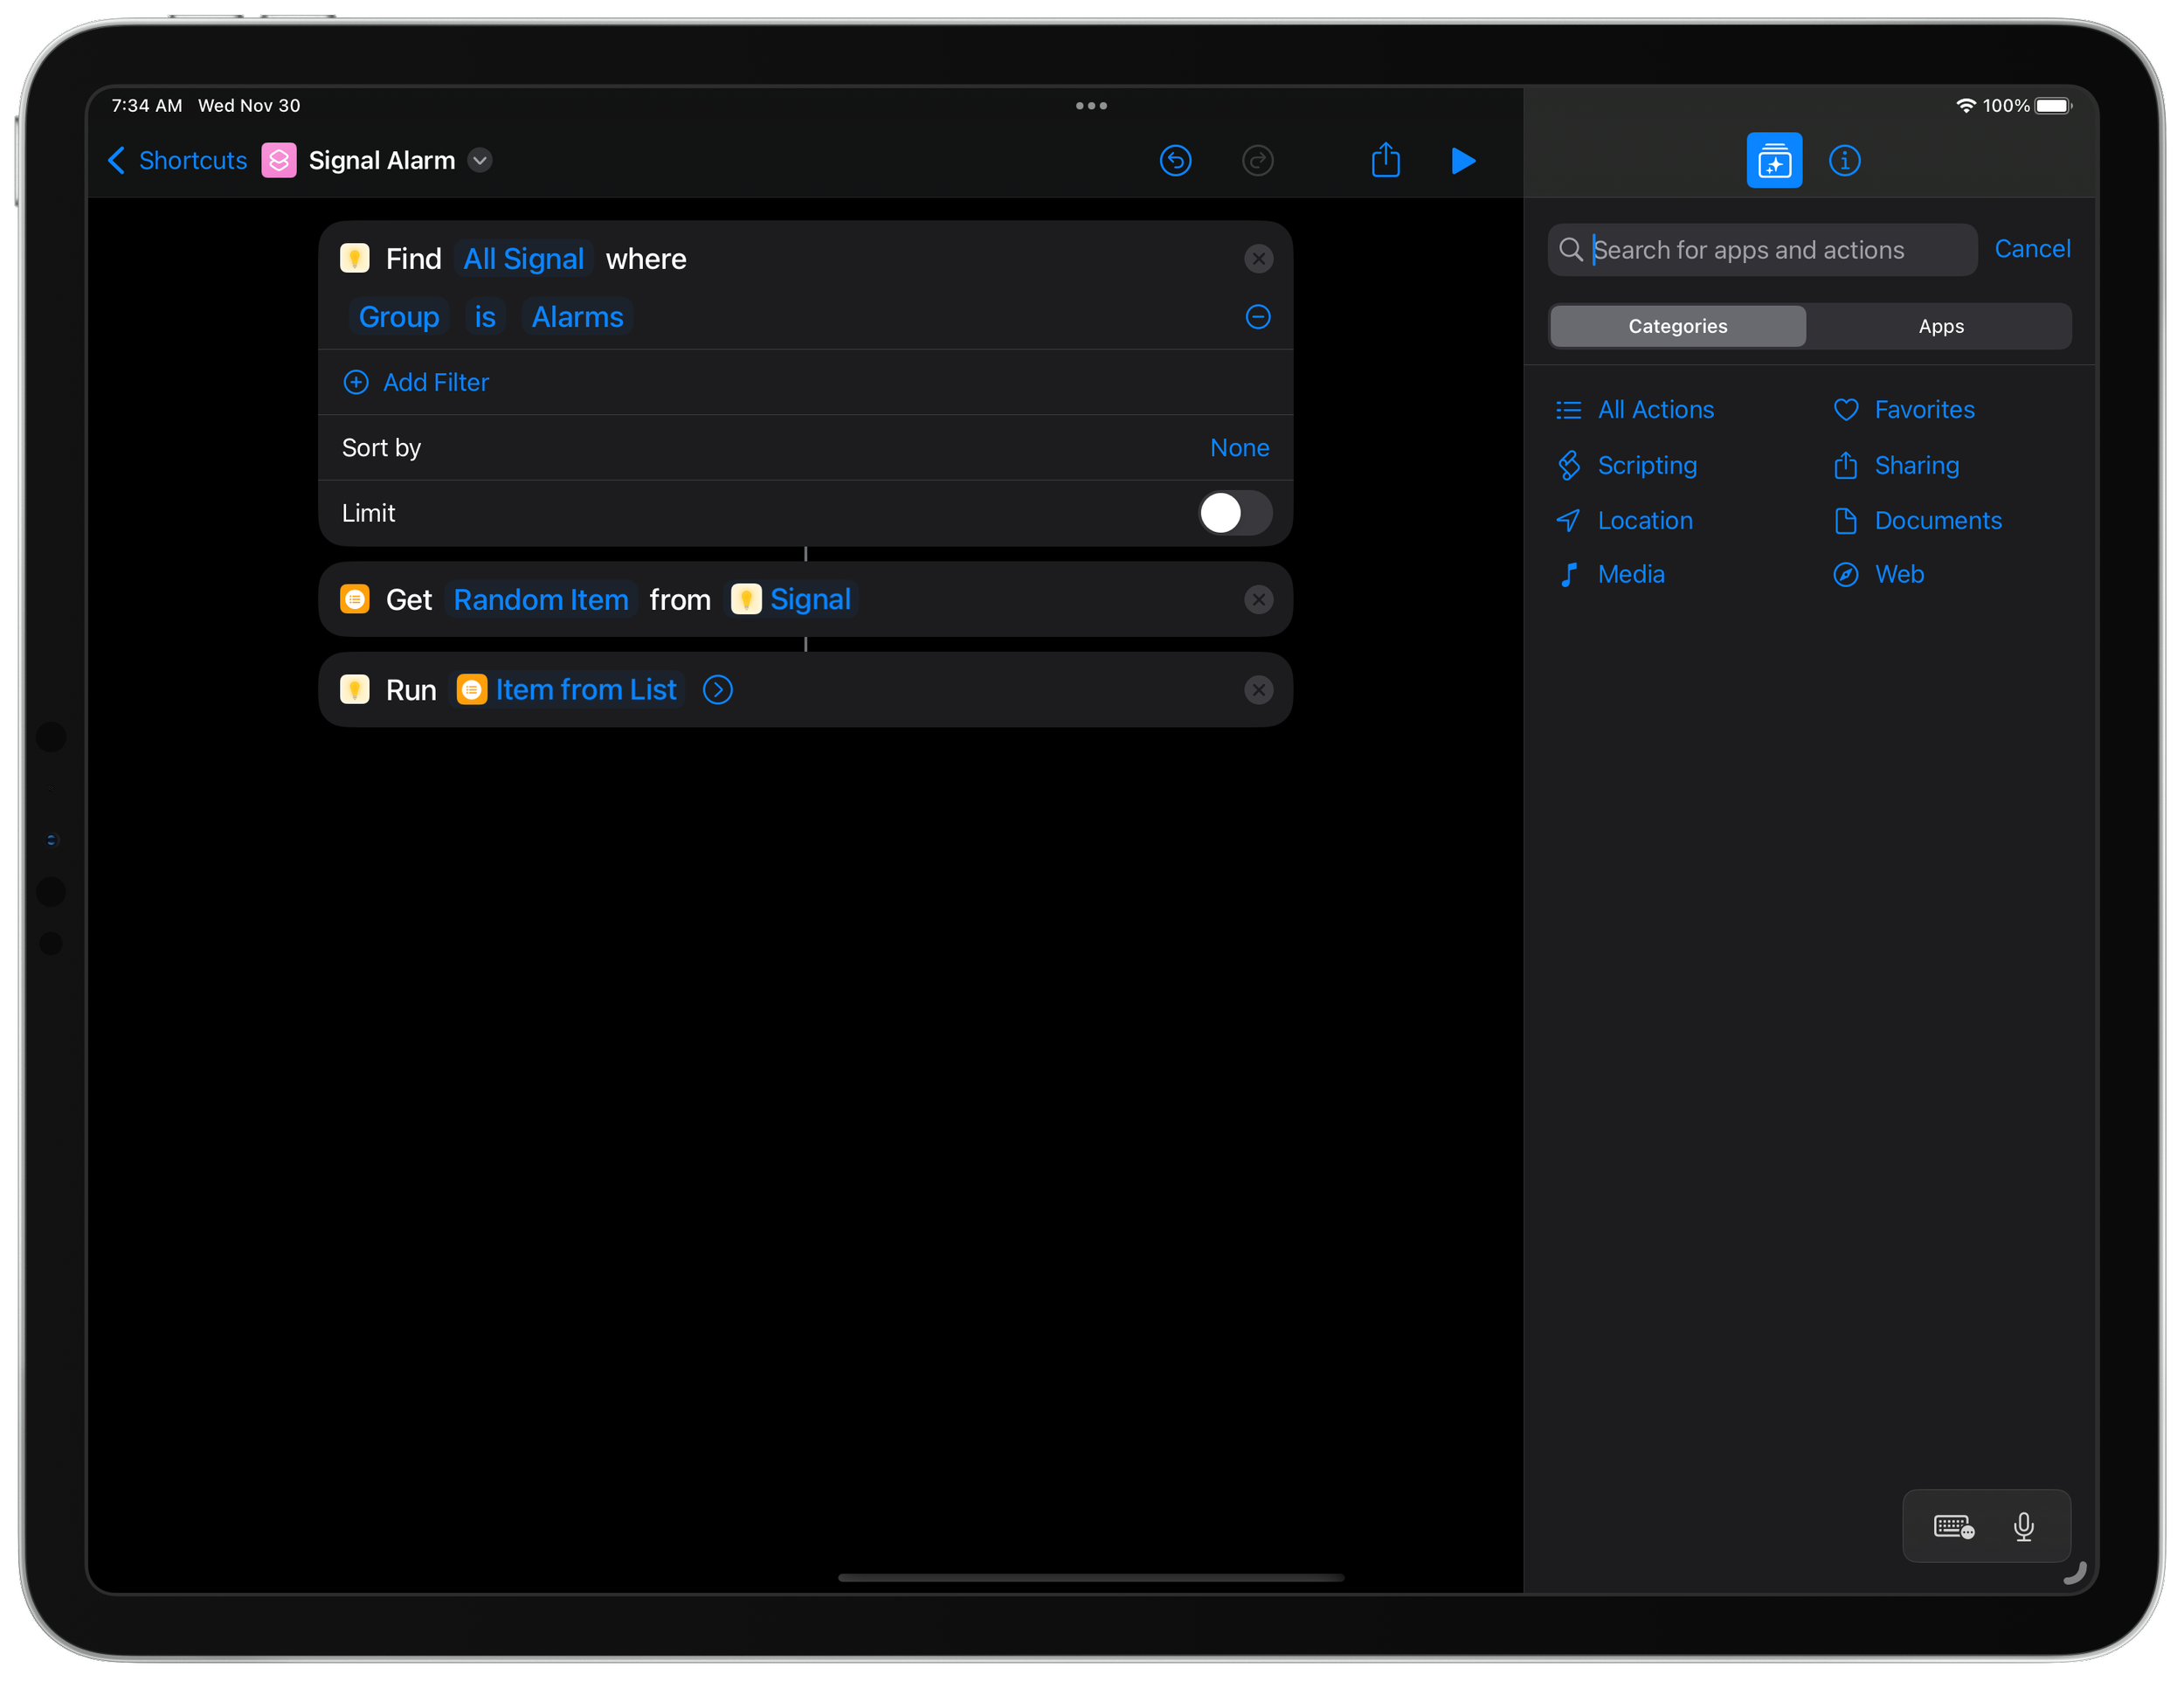The height and width of the screenshot is (1681, 2184).
Task: Remove the Run action
Action: coord(1258,689)
